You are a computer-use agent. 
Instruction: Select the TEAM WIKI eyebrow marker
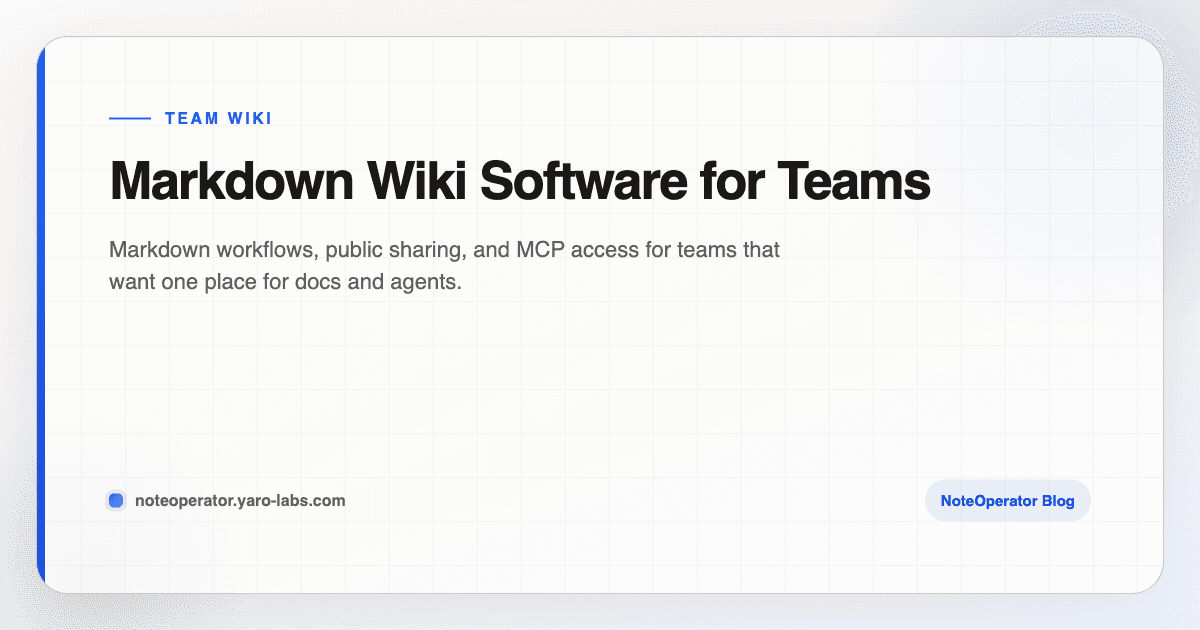point(218,118)
